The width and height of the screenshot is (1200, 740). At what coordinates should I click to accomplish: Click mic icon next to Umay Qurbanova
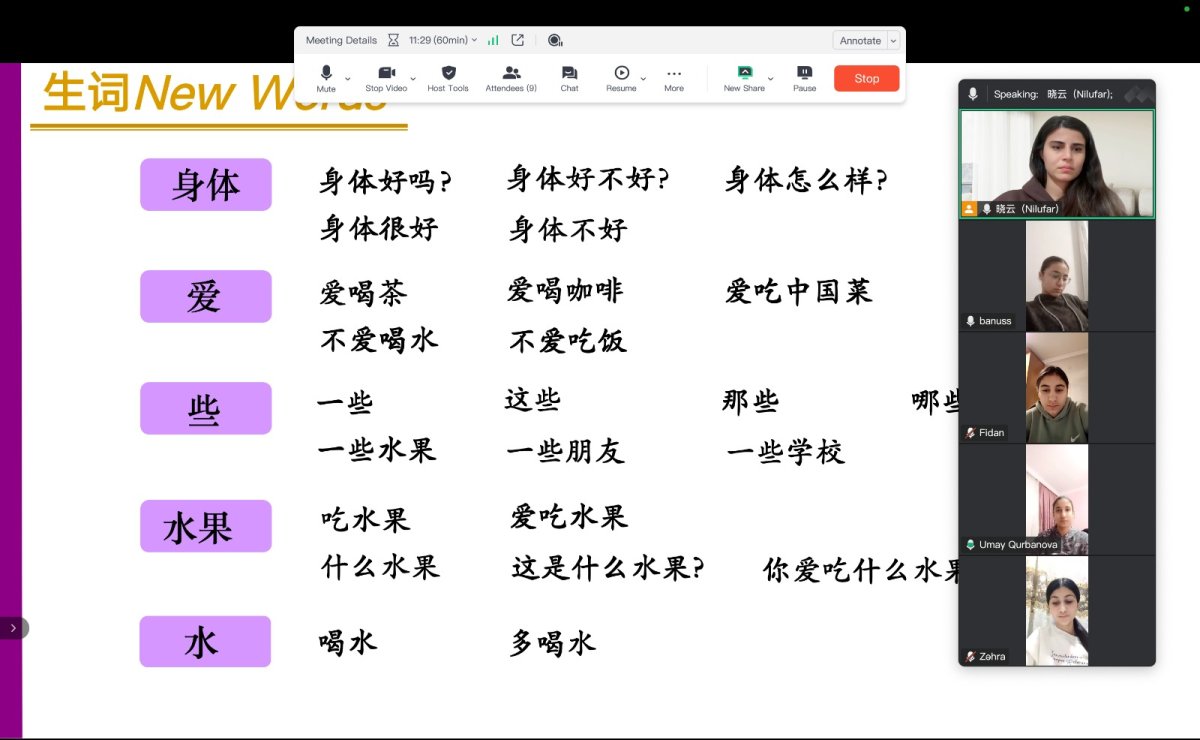tap(970, 545)
